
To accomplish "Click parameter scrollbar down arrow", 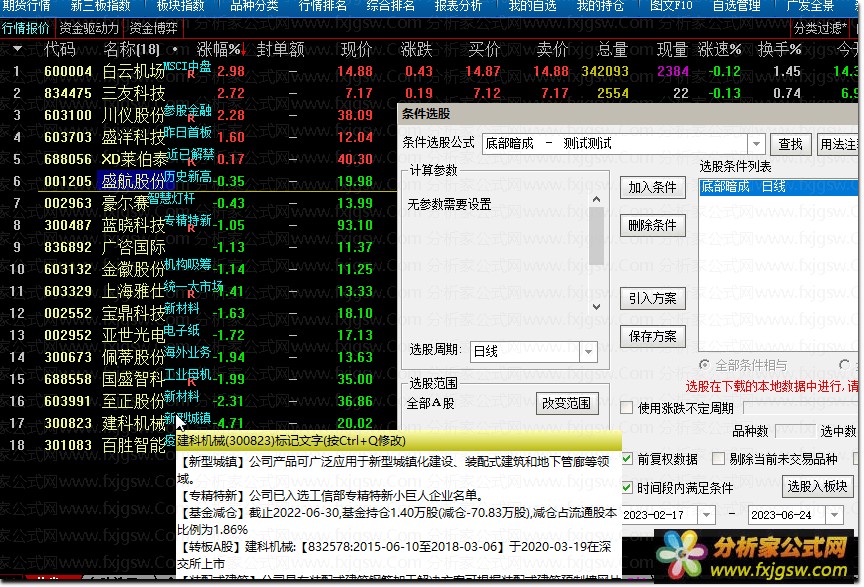I will point(596,306).
